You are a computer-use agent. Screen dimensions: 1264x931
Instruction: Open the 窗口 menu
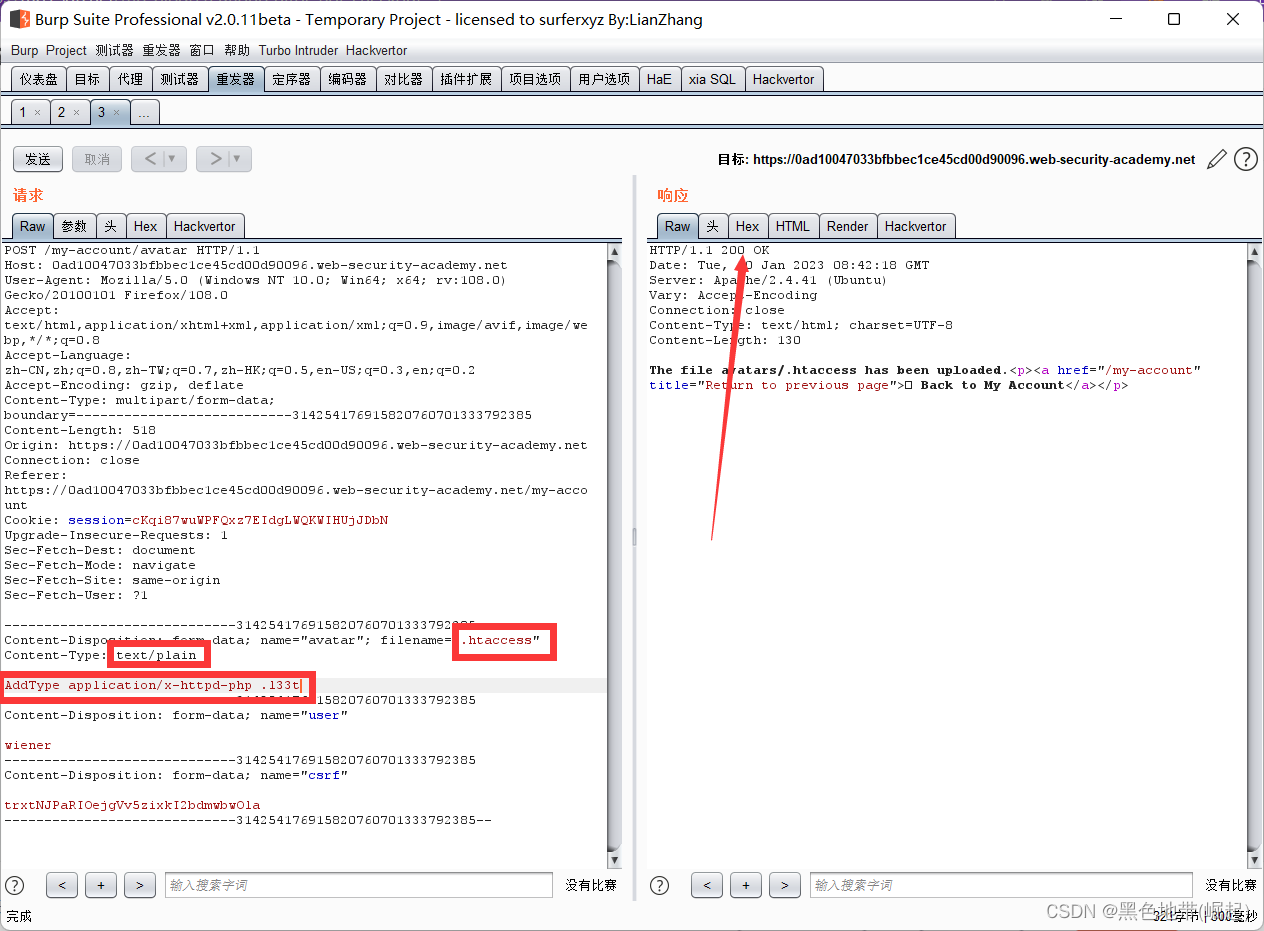click(202, 50)
